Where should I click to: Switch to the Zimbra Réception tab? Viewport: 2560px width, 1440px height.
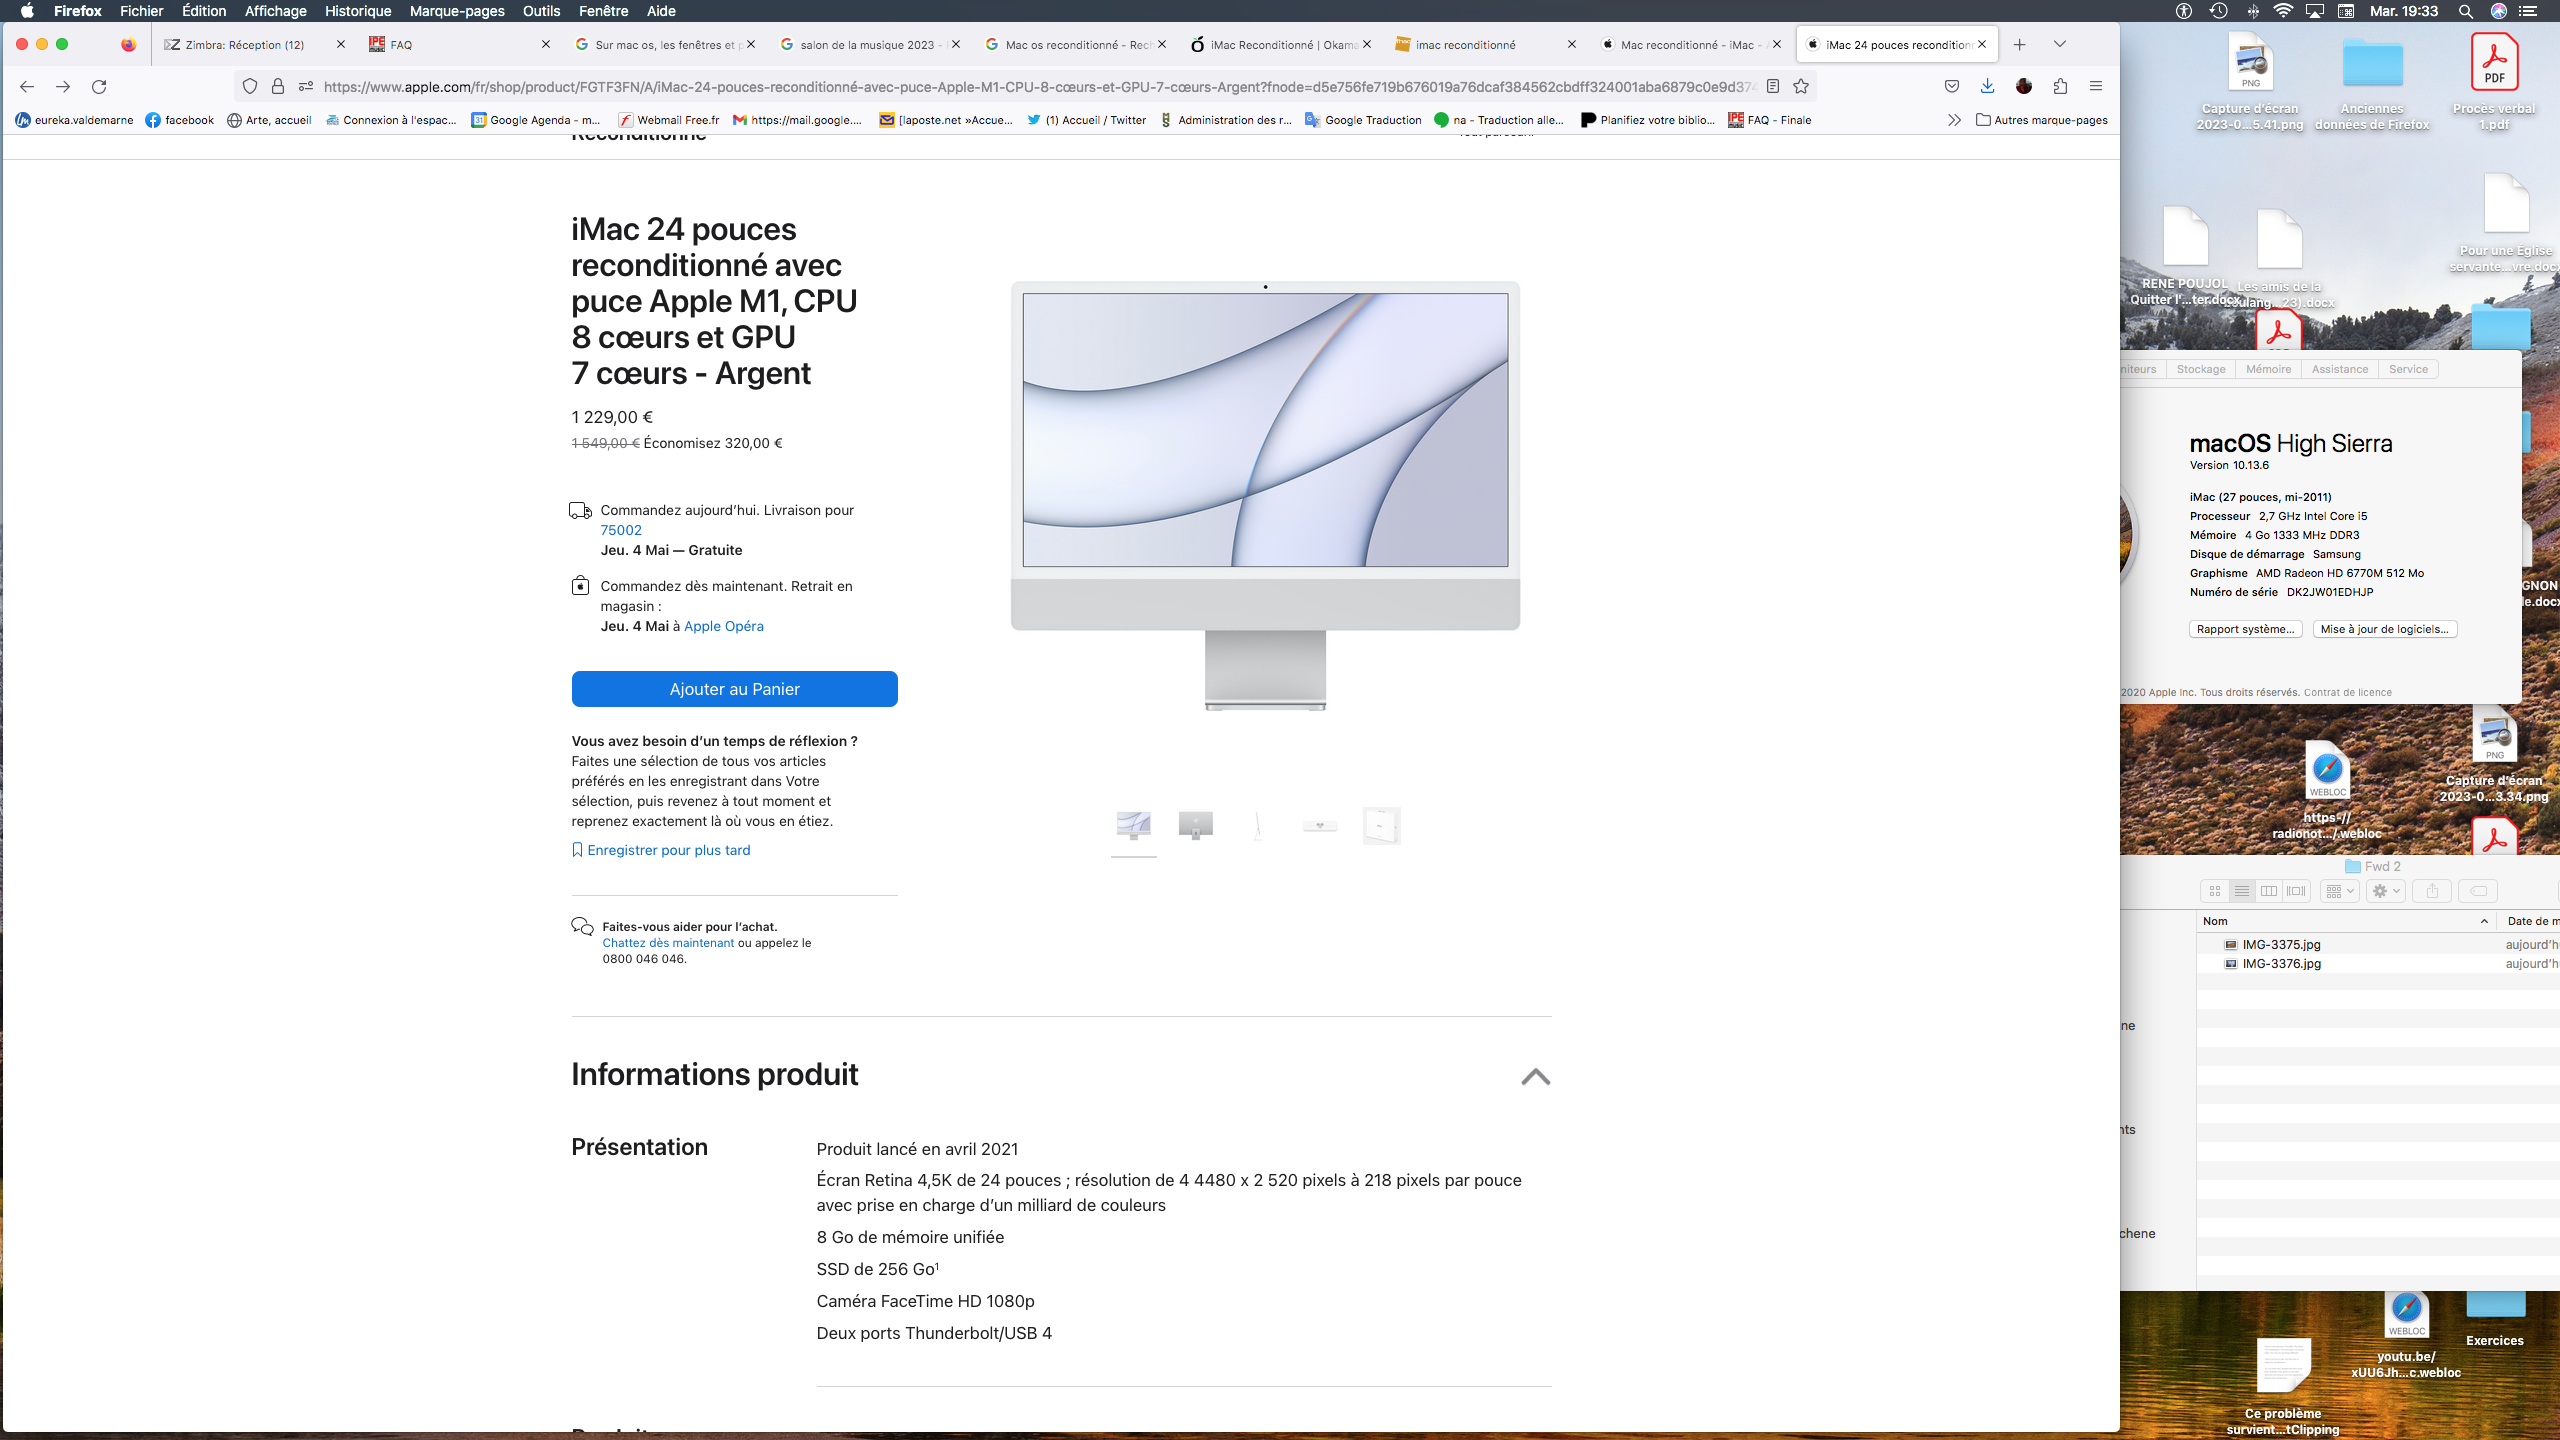[245, 45]
